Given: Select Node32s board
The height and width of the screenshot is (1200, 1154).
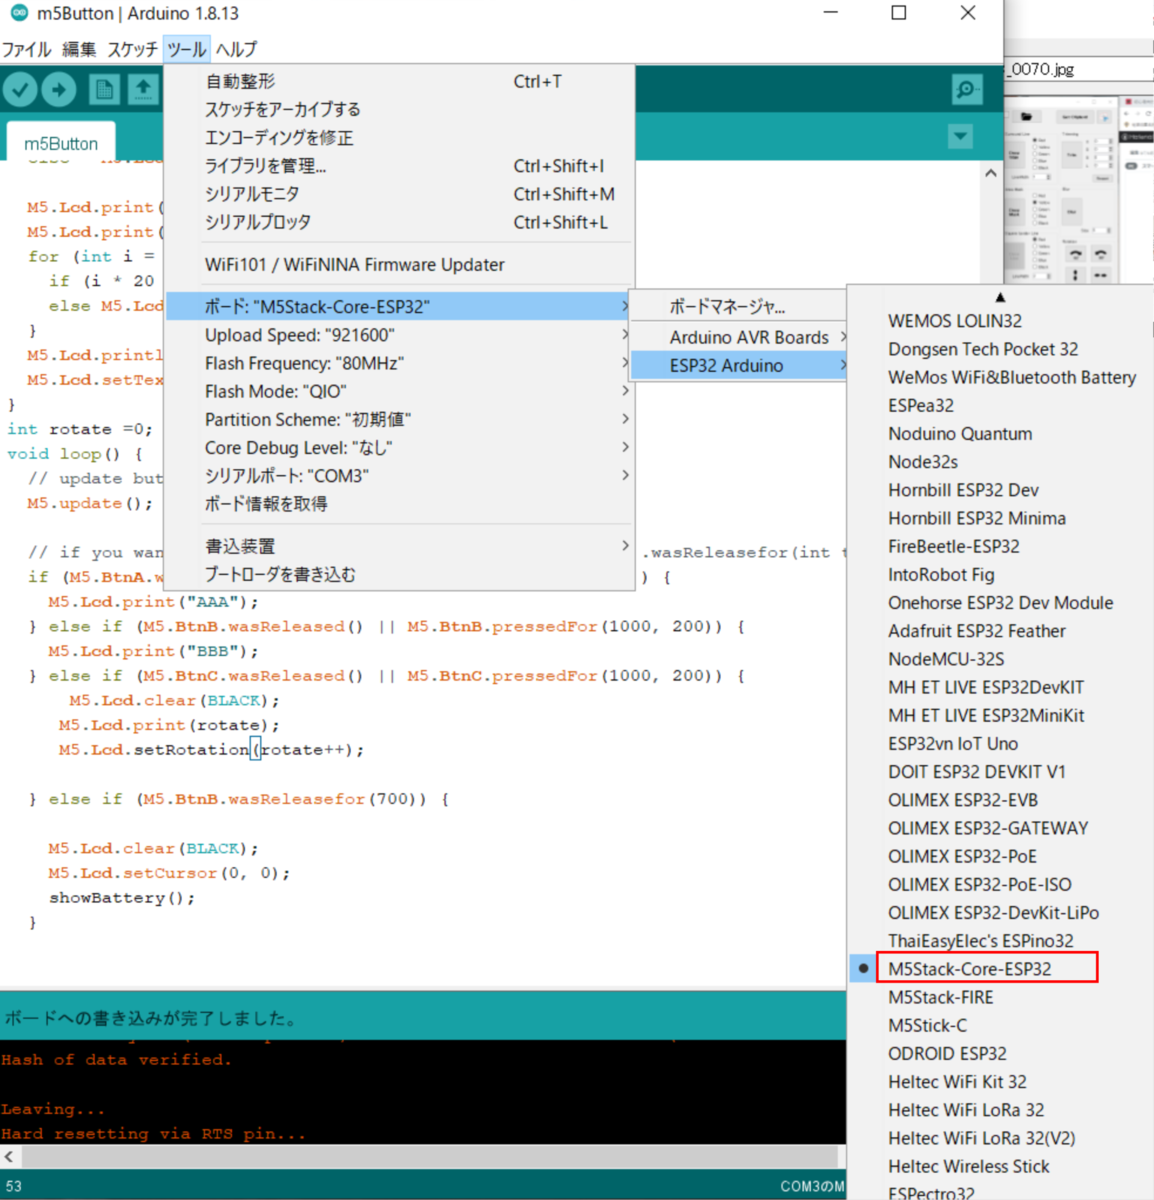Looking at the screenshot, I should click(1000, 462).
